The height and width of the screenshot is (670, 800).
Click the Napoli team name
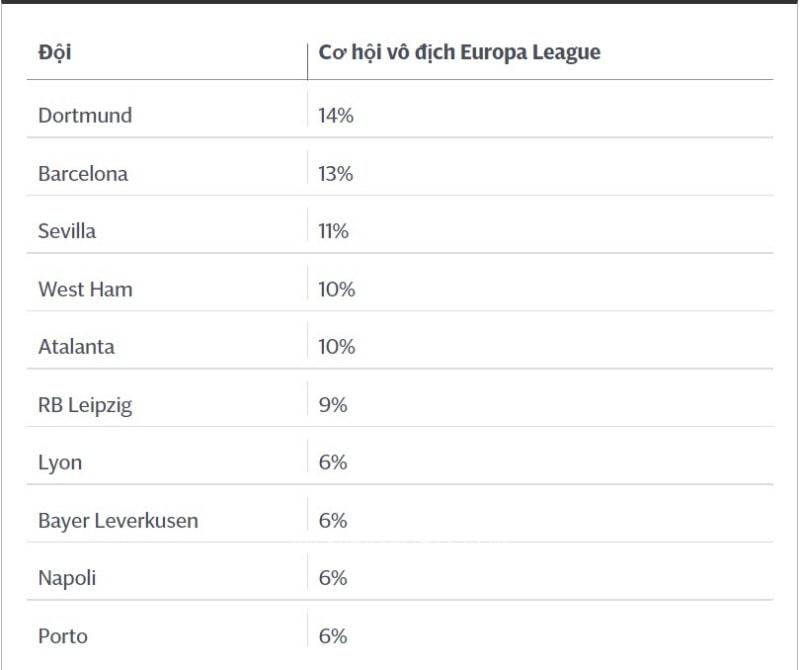[67, 578]
